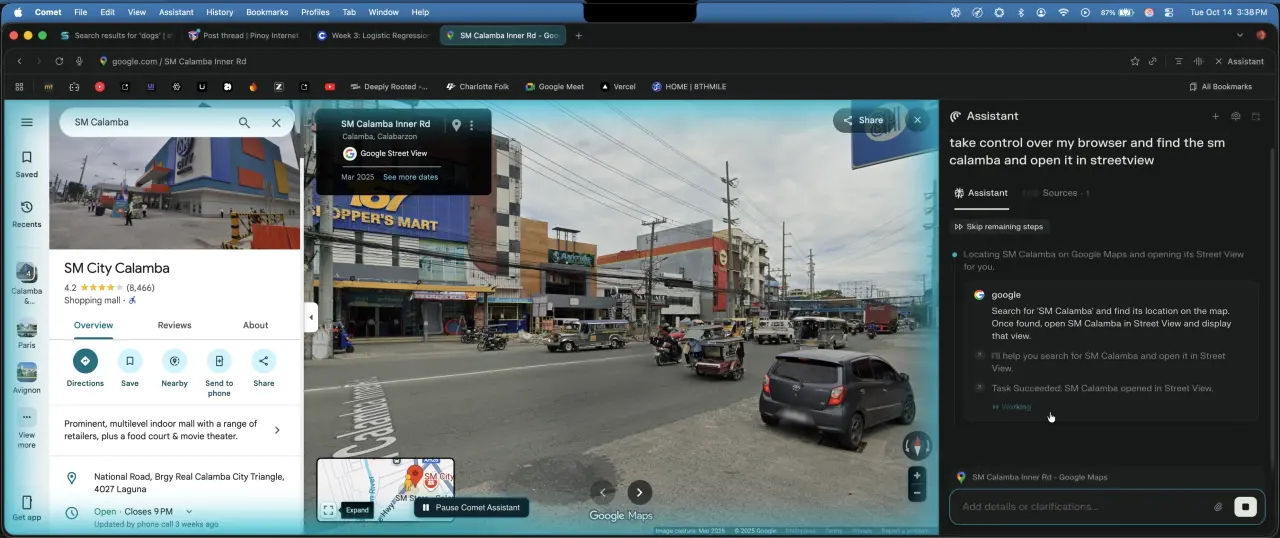Click the Street View compass
This screenshot has height=538, width=1280.
916,445
